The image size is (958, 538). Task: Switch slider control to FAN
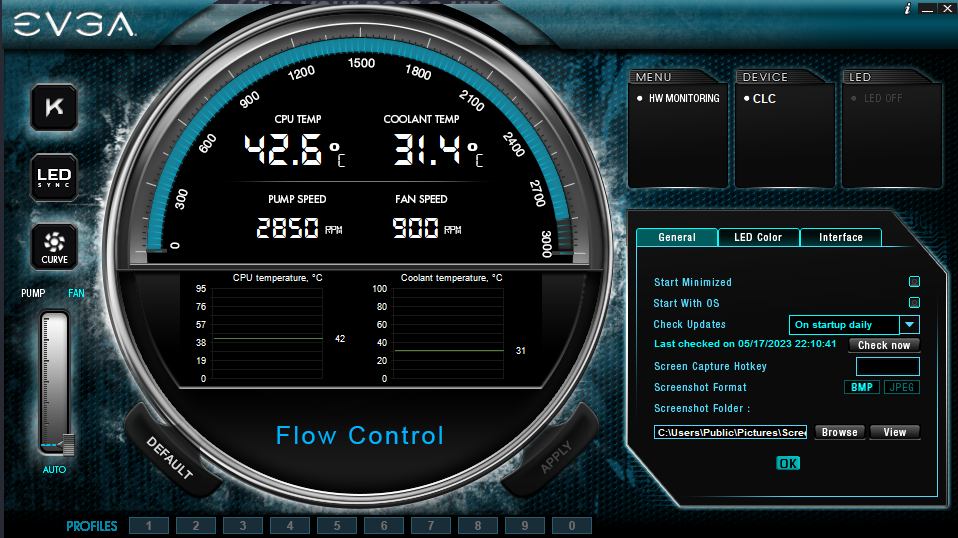click(x=76, y=293)
